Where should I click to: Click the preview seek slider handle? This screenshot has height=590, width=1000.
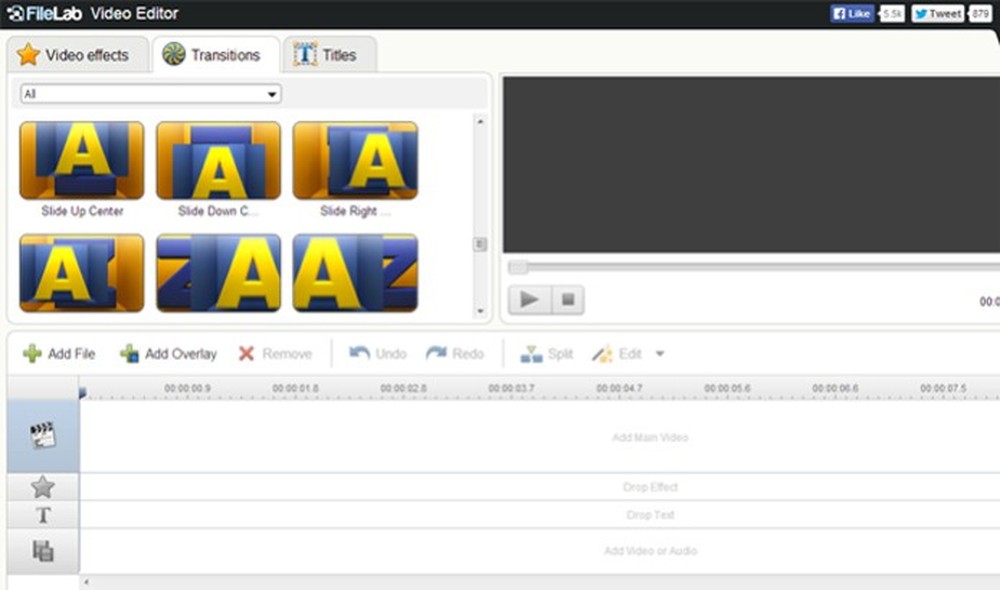point(518,267)
